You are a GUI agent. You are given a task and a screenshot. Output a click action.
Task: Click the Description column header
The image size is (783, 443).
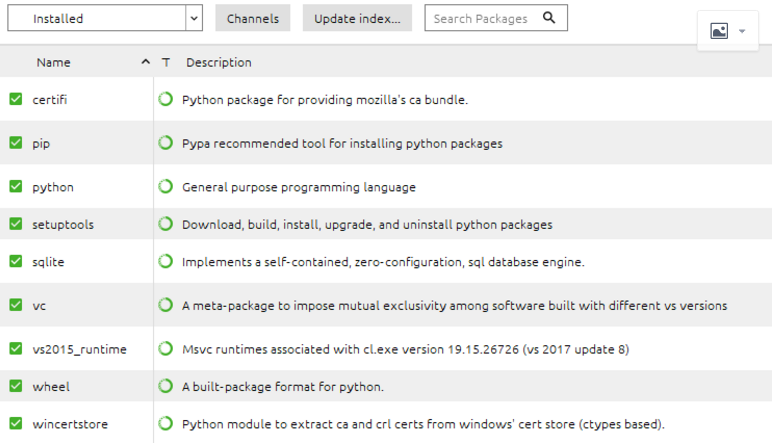click(219, 62)
